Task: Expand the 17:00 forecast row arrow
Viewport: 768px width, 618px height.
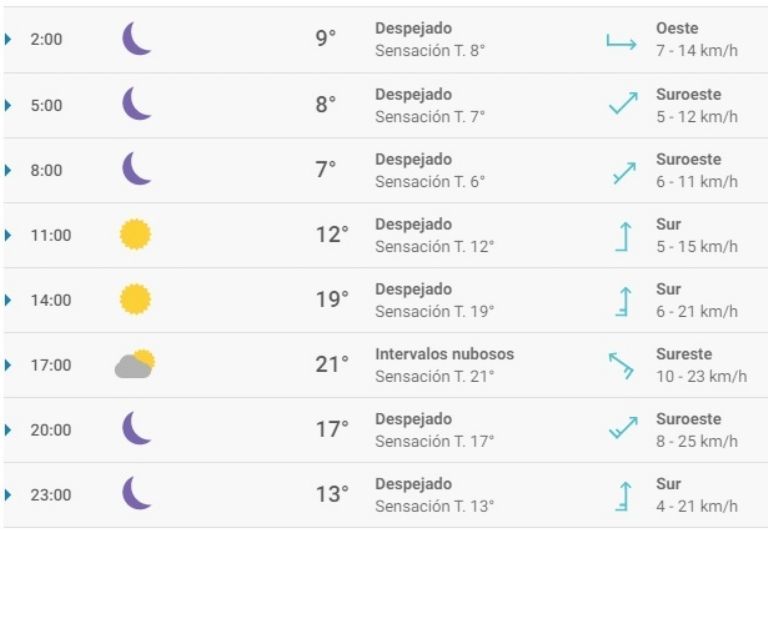Action: (x=9, y=365)
